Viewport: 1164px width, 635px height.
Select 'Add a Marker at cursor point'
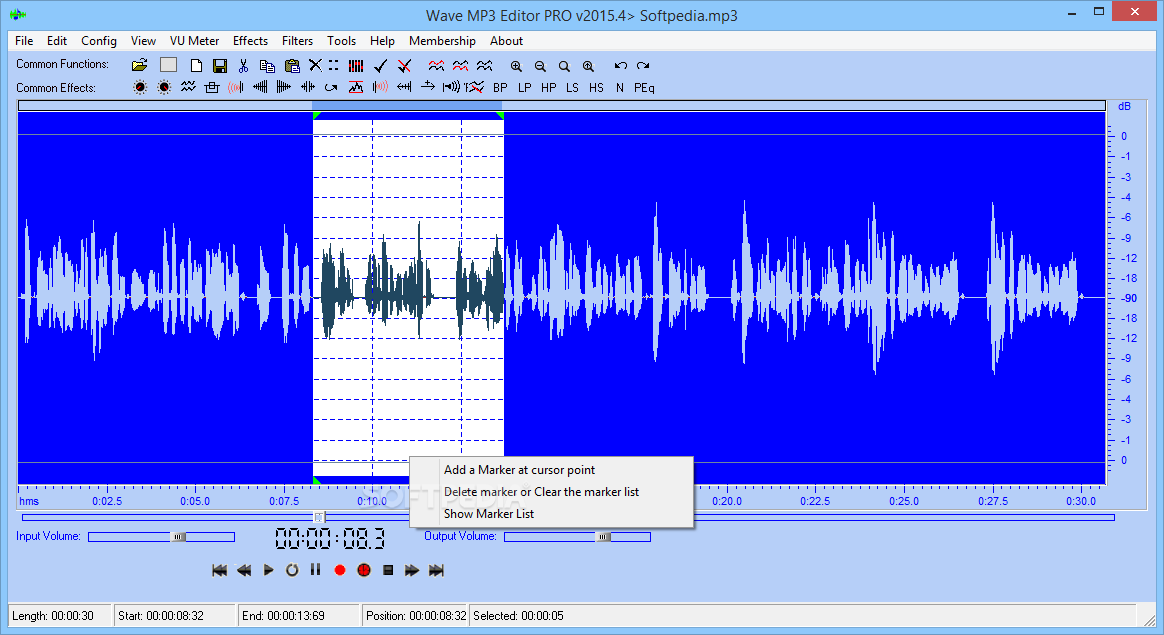(519, 470)
